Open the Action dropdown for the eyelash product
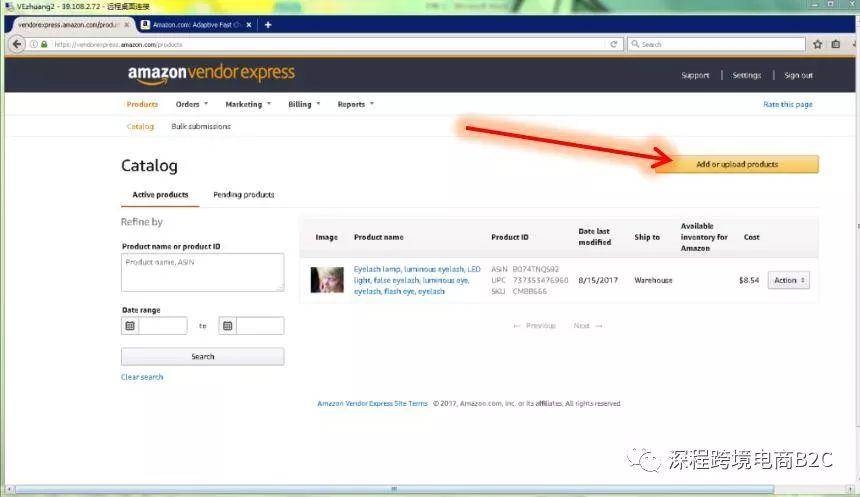Image resolution: width=860 pixels, height=497 pixels. pos(789,280)
